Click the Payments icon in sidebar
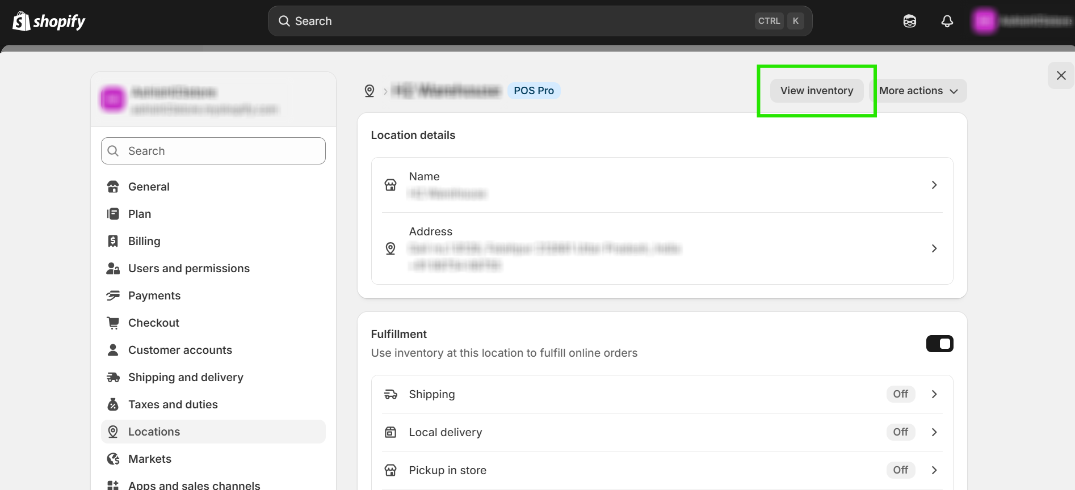Image resolution: width=1075 pixels, height=490 pixels. [x=113, y=296]
